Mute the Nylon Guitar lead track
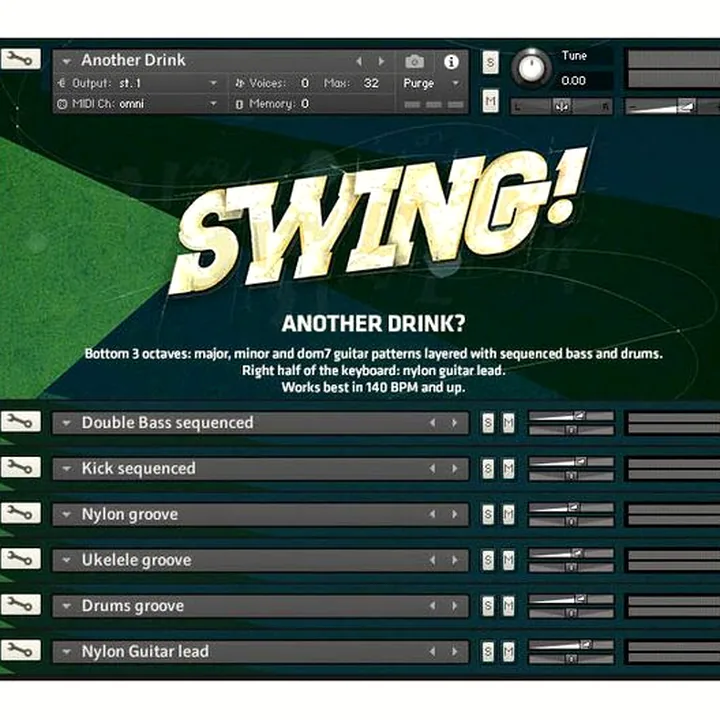Viewport: 720px width, 720px height. (508, 652)
